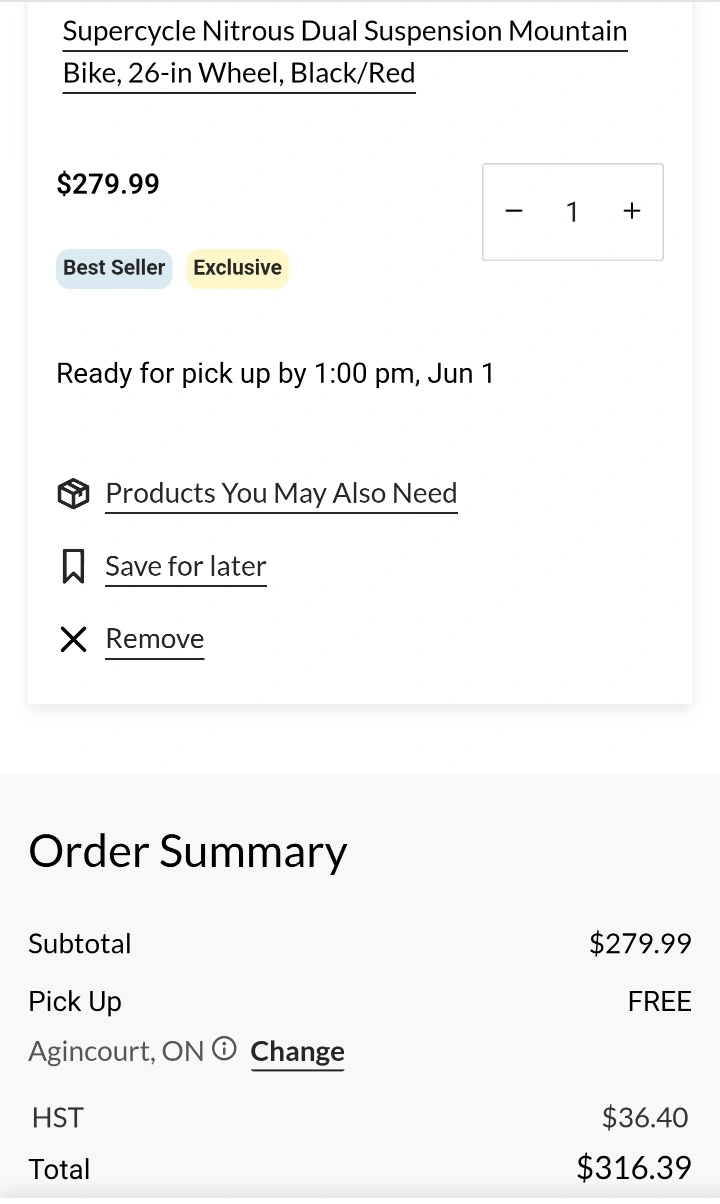Select the quantity field showing 1
This screenshot has width=720, height=1204.
tap(572, 212)
